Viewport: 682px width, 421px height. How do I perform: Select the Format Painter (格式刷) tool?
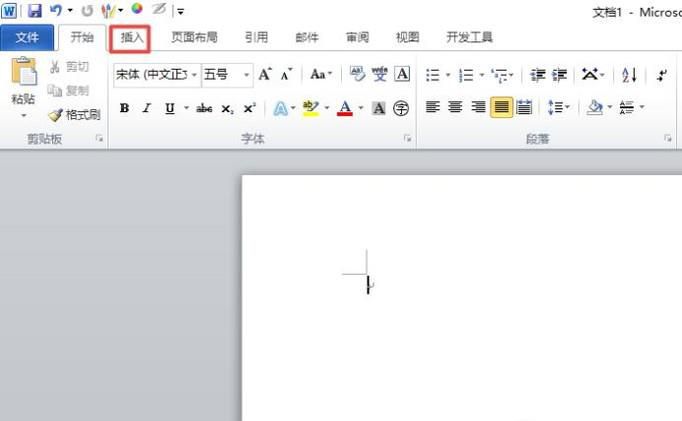[x=75, y=115]
